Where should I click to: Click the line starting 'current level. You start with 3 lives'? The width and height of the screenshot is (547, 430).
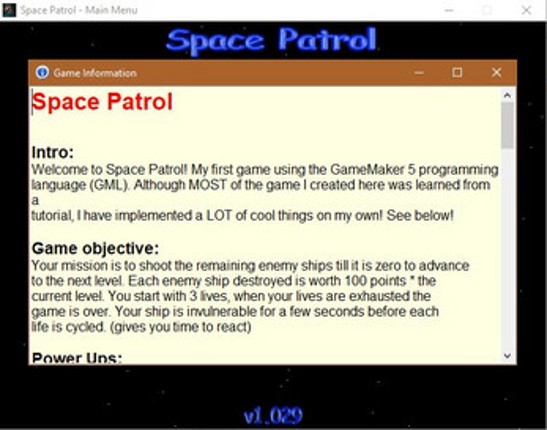[231, 296]
